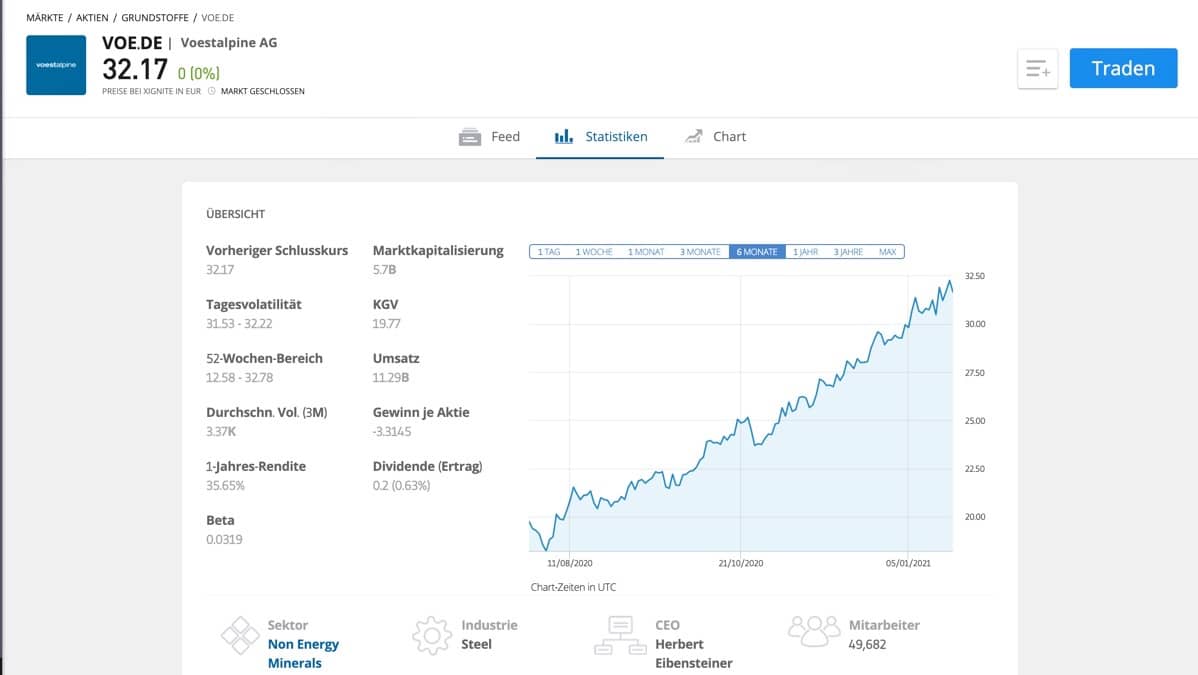Click the KGV value 19.77

pyautogui.click(x=387, y=323)
